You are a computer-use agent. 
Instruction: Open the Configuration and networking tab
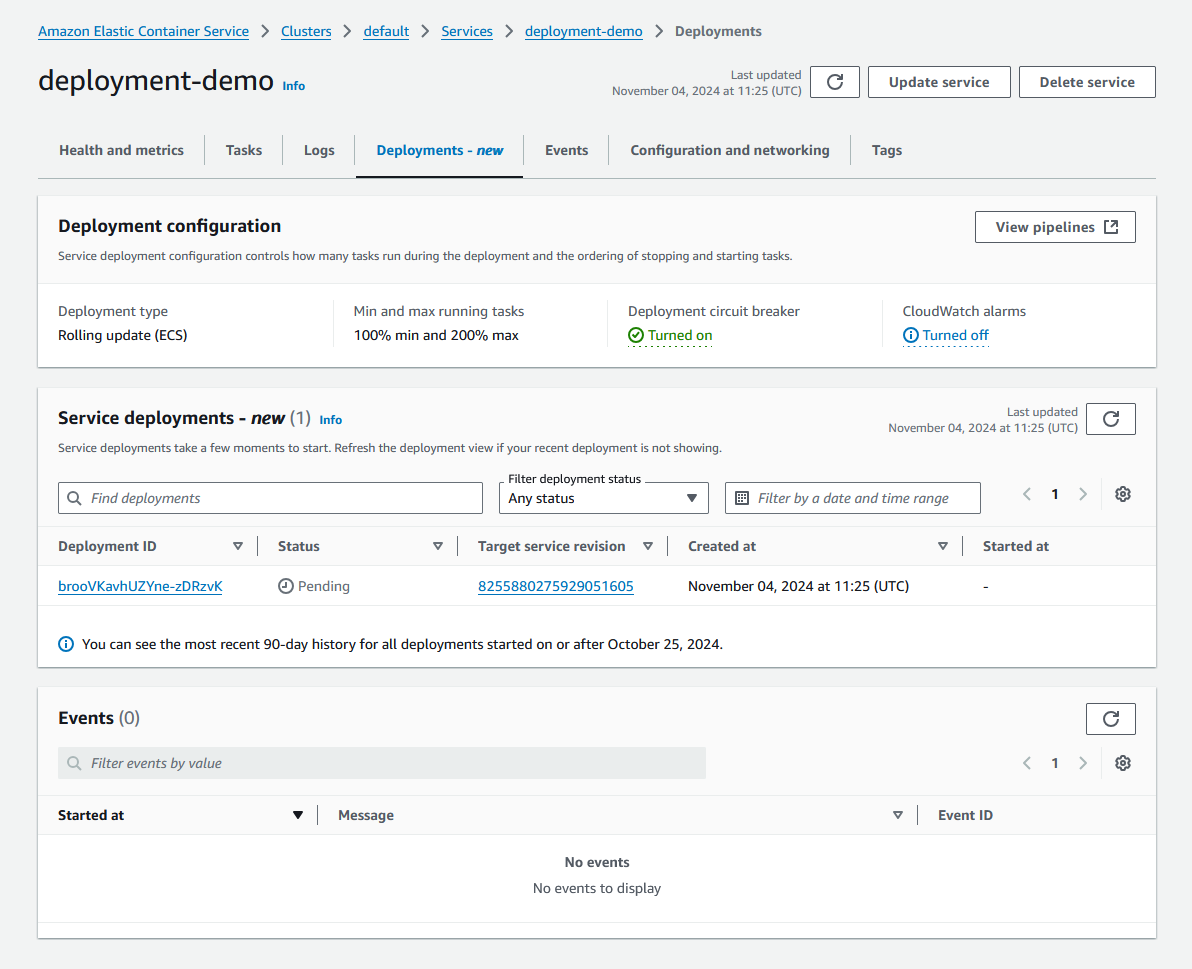pos(729,149)
